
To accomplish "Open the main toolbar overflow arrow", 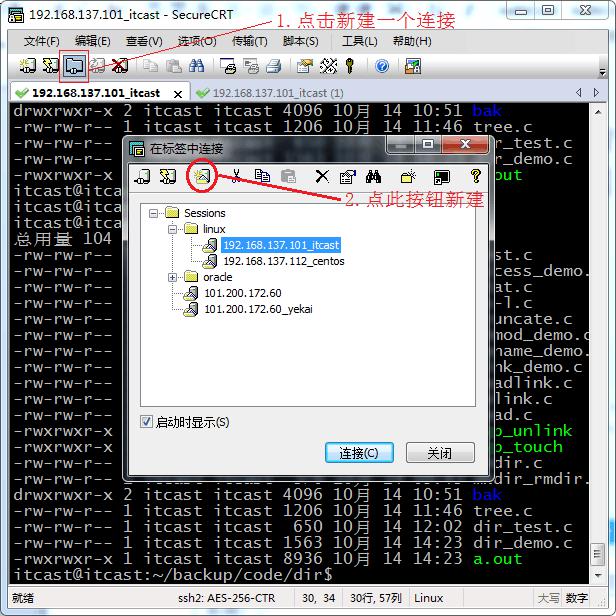I will coord(602,72).
